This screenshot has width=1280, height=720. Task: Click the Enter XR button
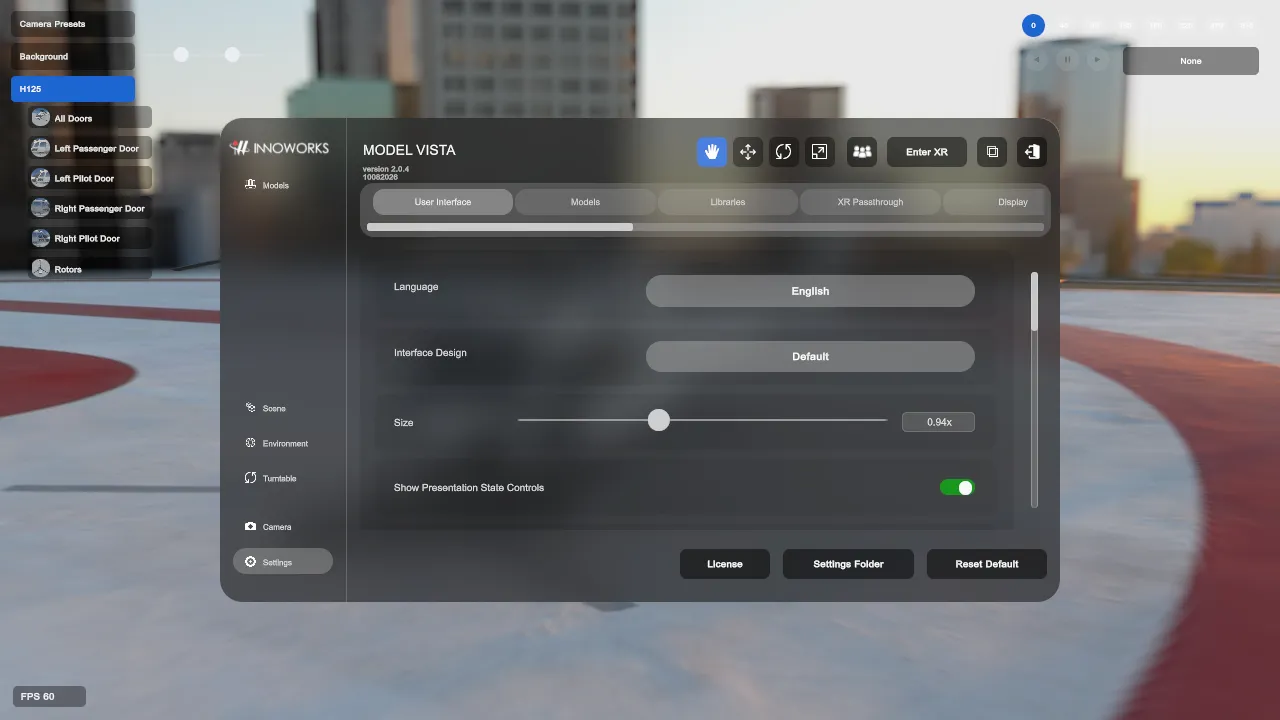pyautogui.click(x=927, y=152)
